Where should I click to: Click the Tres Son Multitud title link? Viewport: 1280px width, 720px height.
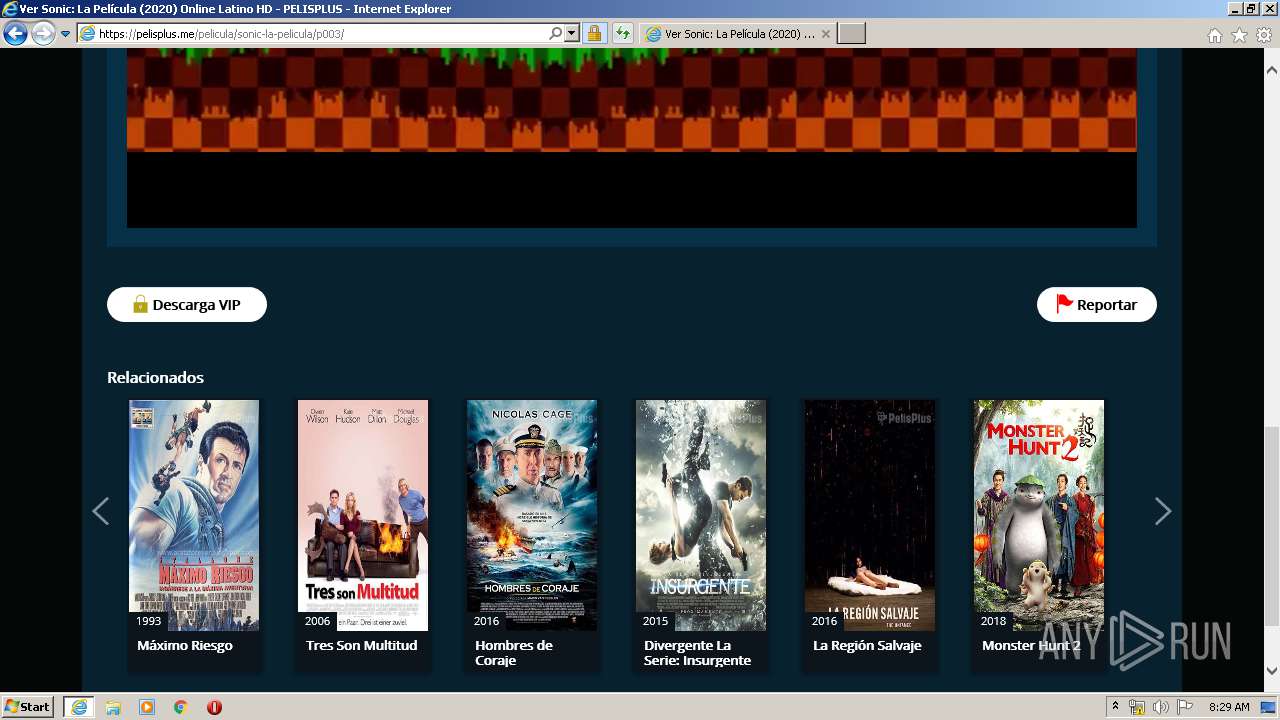tap(362, 646)
